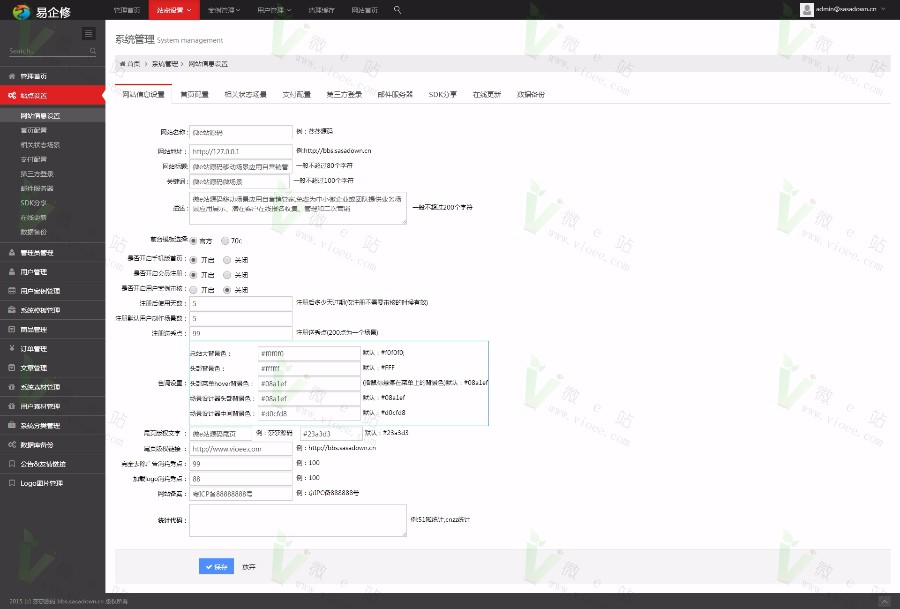The width and height of the screenshot is (900, 609).
Task: Click the bookmark icon beside Logo图片管理
Action: point(11,483)
